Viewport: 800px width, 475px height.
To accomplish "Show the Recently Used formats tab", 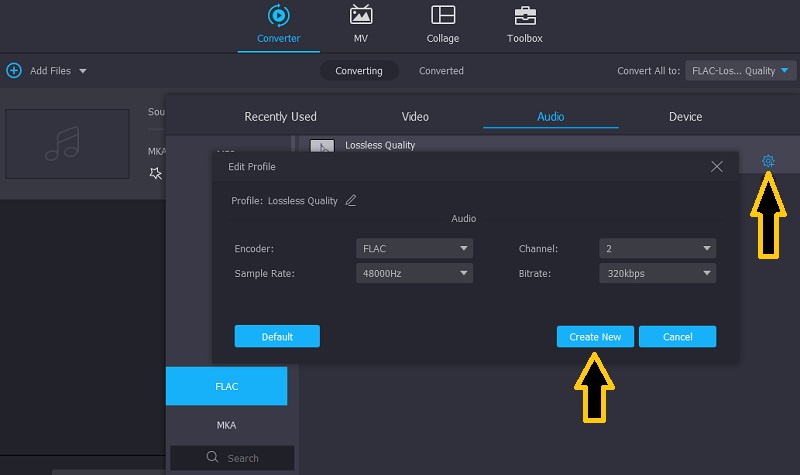I will pos(280,117).
